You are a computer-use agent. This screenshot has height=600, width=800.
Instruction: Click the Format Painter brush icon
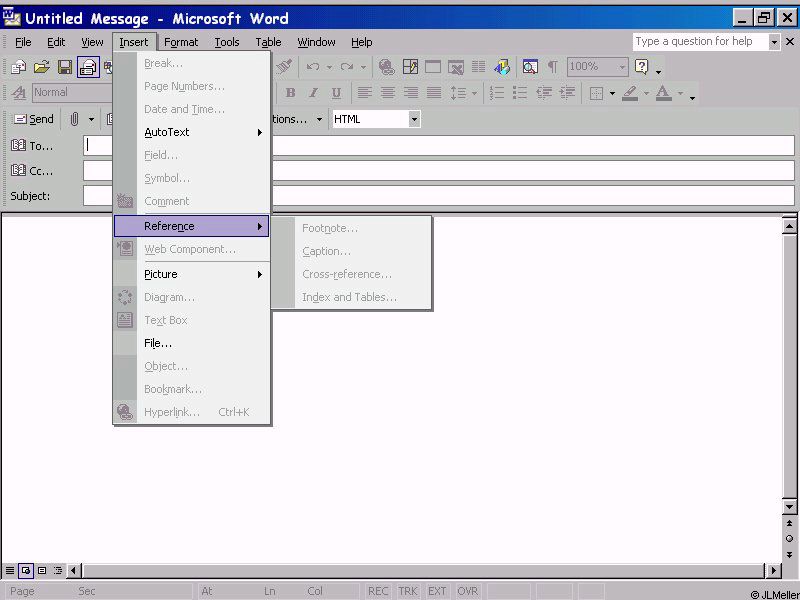coord(285,67)
